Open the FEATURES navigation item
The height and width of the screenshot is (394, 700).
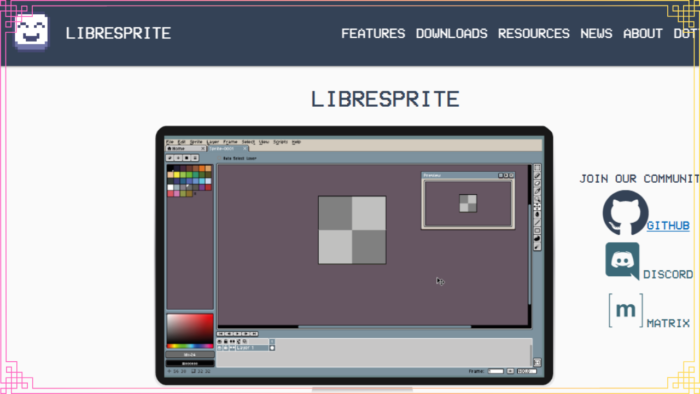373,33
